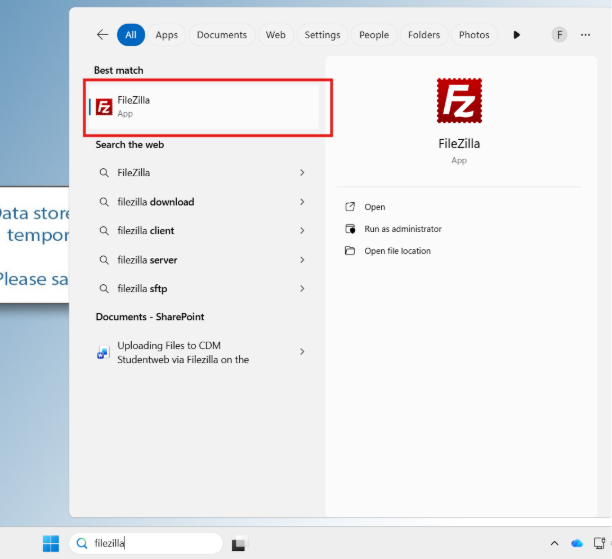The width and height of the screenshot is (612, 559).
Task: Go back using the left arrow icon
Action: (102, 34)
